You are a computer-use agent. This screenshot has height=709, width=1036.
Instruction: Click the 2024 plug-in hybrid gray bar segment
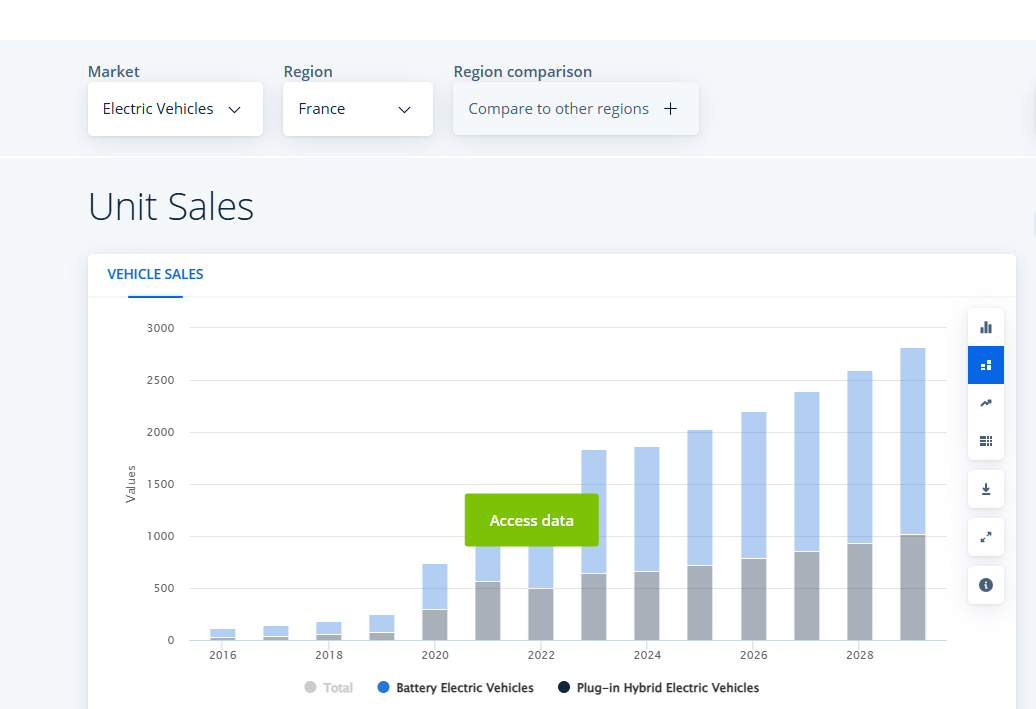tap(647, 606)
